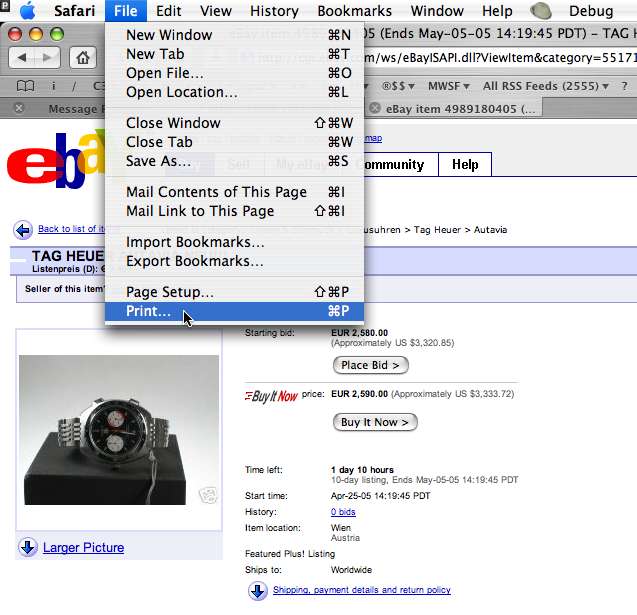Screen dimensions: 637x615
Task: Open the View menu
Action: [216, 11]
